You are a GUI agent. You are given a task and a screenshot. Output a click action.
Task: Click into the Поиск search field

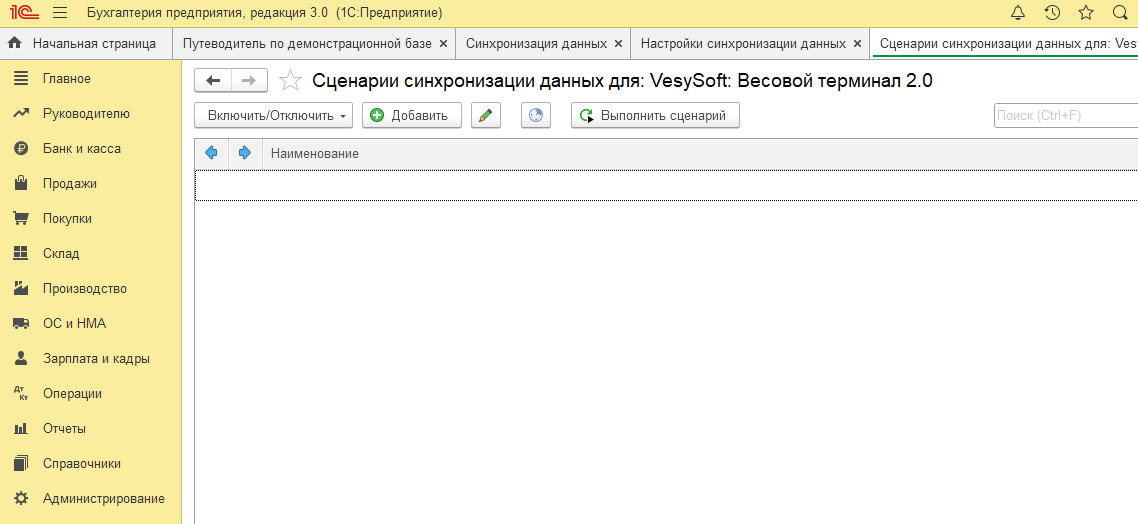pos(1065,116)
